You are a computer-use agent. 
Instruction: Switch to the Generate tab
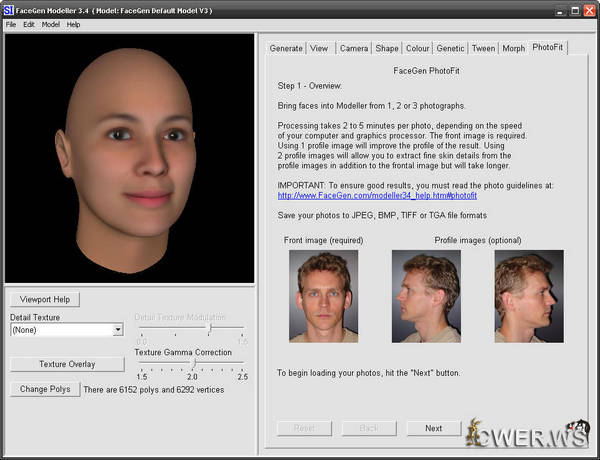click(286, 48)
